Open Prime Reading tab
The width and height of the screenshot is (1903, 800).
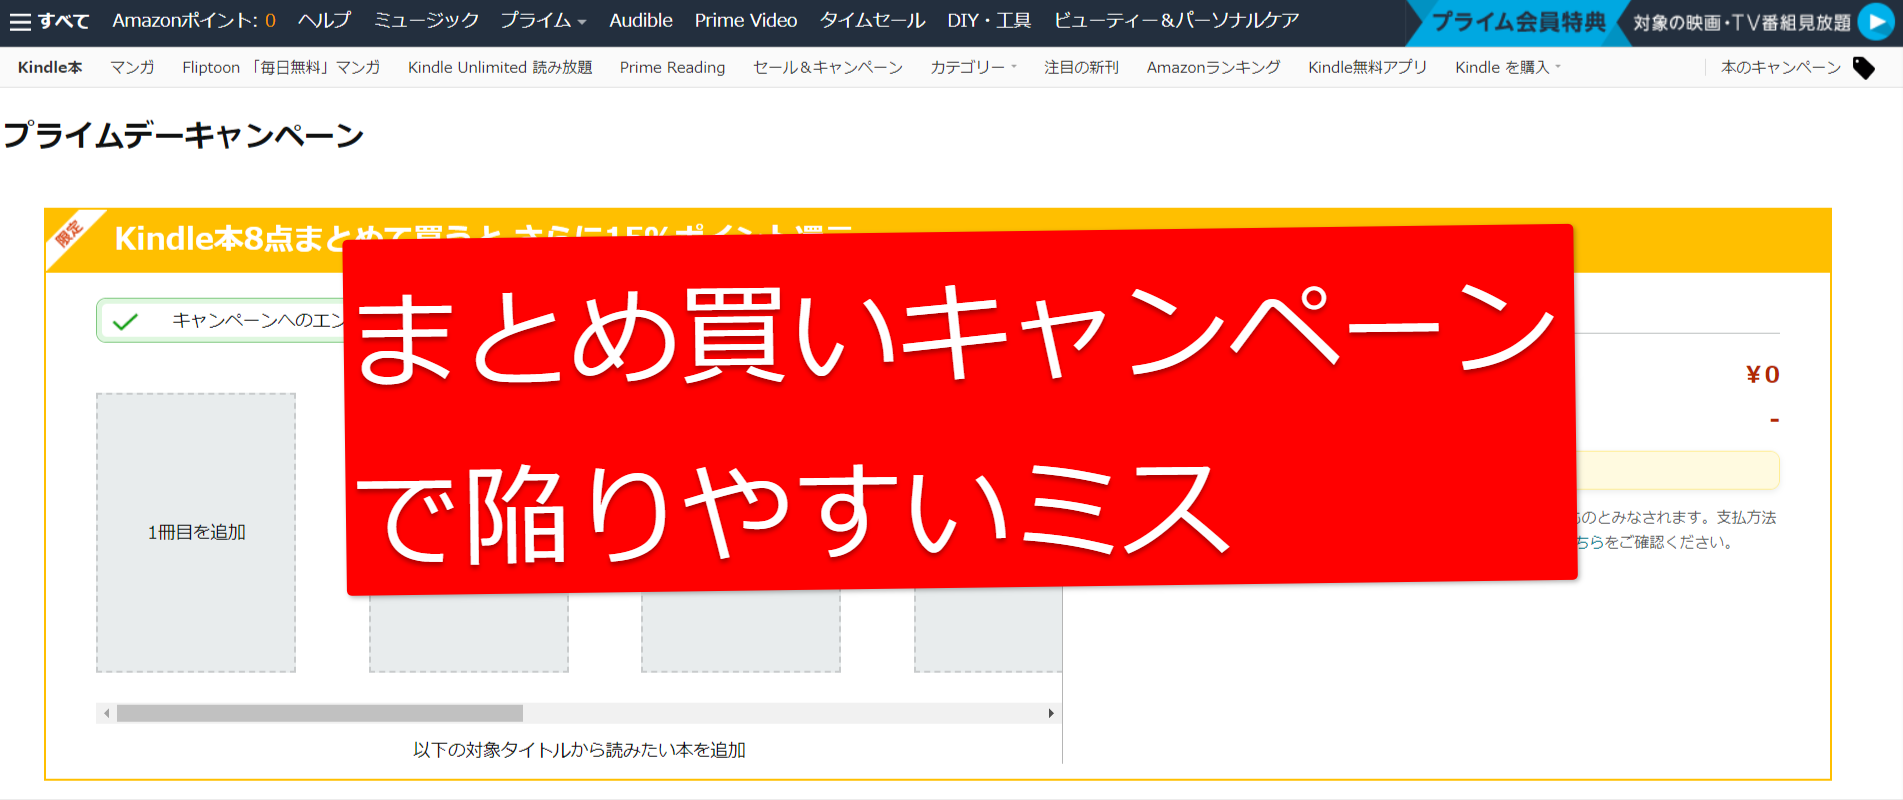(x=672, y=67)
